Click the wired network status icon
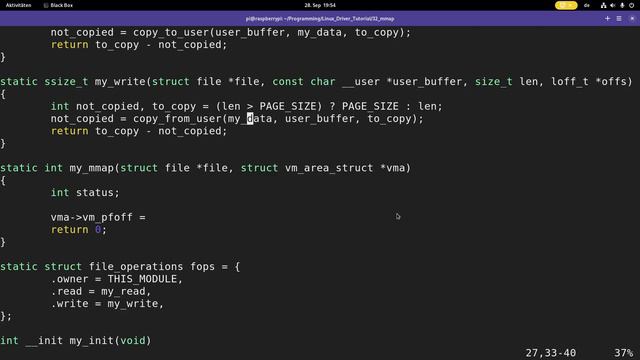The width and height of the screenshot is (640, 360). pos(603,5)
